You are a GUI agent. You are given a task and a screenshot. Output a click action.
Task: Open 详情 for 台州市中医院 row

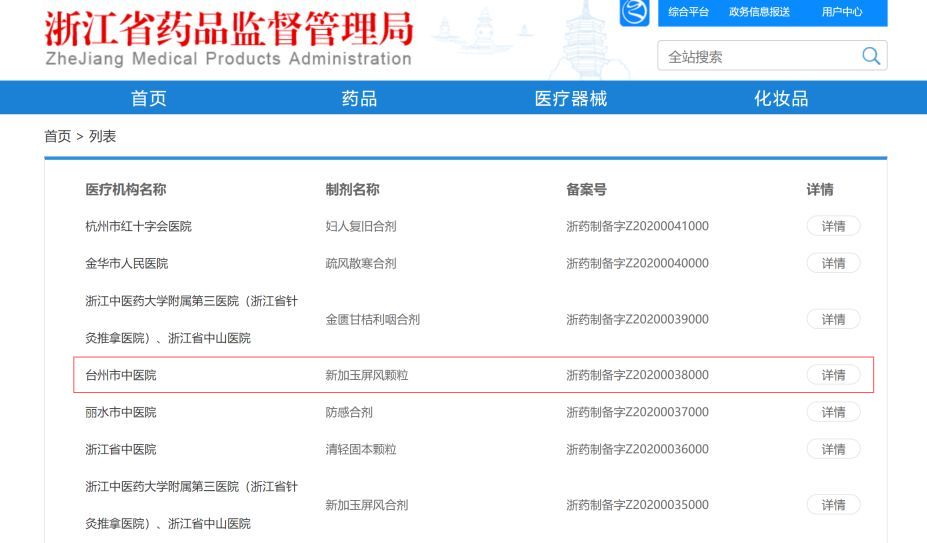tap(833, 375)
